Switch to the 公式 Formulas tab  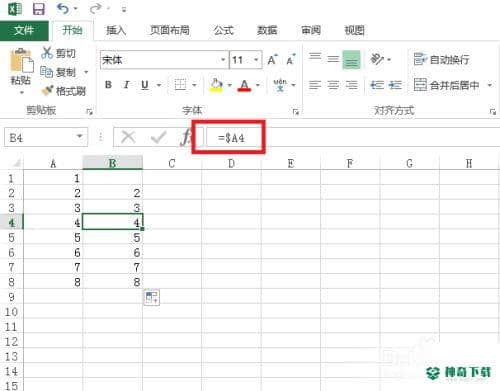pos(223,30)
